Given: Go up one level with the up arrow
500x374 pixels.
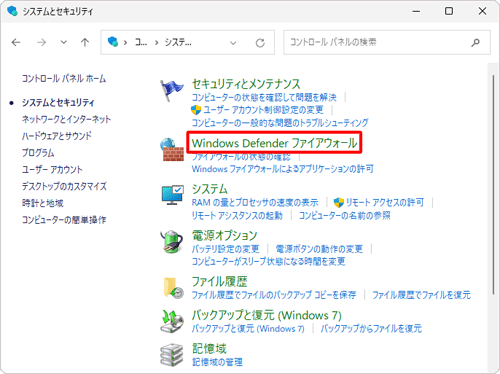Looking at the screenshot, I should 85,42.
